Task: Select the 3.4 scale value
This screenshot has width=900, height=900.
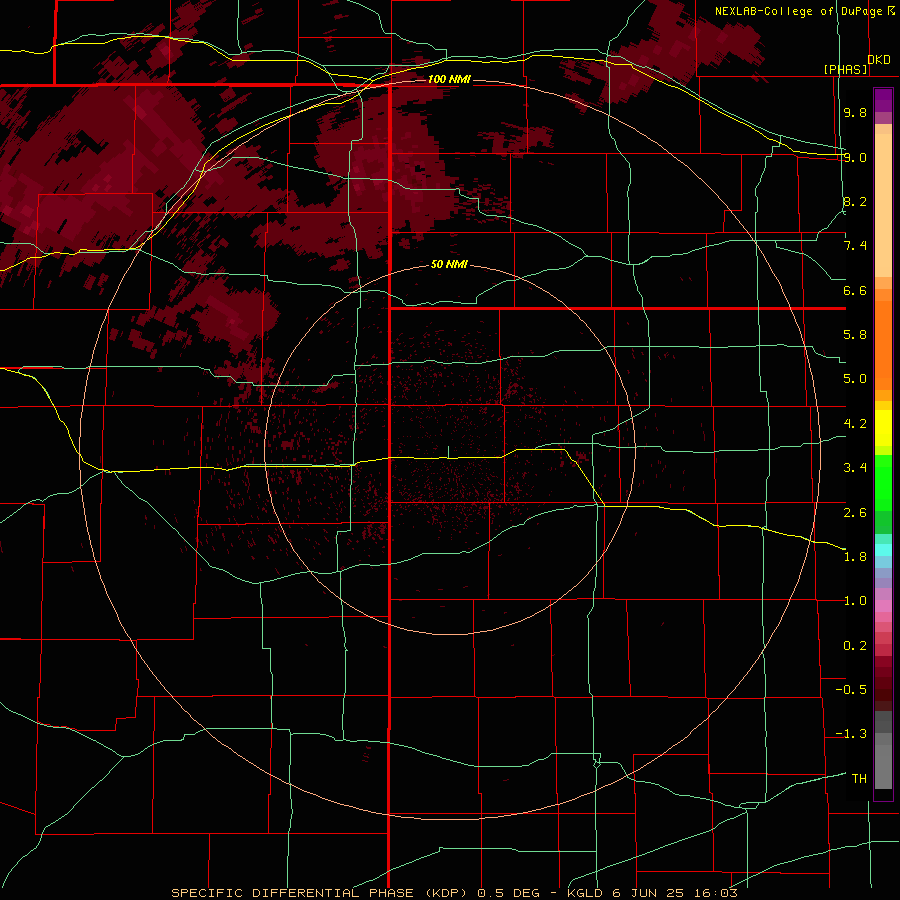Action: tap(855, 468)
